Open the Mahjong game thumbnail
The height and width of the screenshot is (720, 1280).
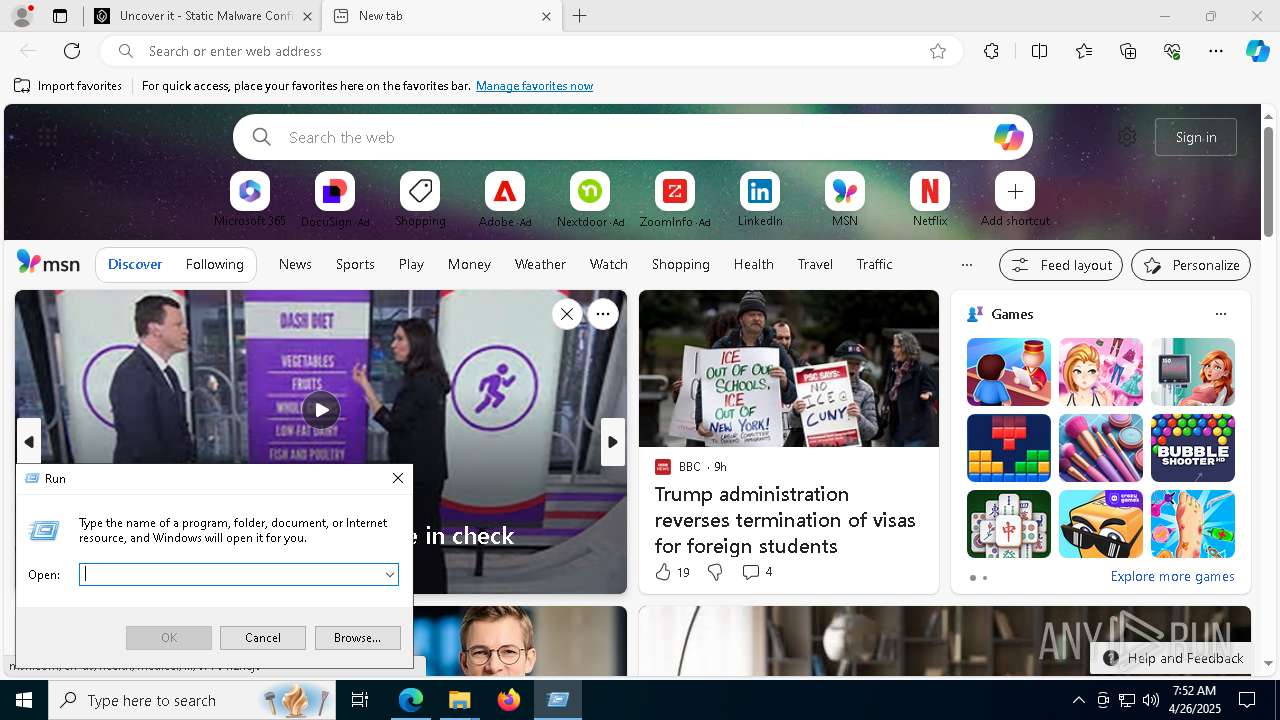pyautogui.click(x=1009, y=524)
